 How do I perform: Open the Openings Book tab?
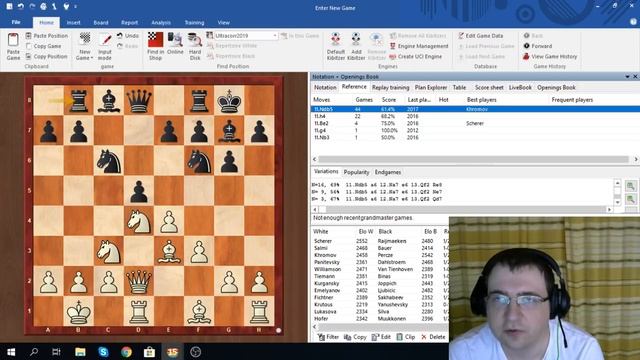point(556,87)
